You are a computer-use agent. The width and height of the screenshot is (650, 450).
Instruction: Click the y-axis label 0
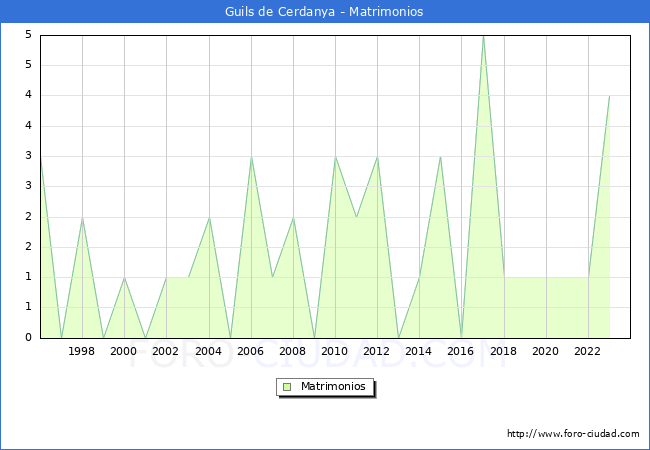coord(28,338)
